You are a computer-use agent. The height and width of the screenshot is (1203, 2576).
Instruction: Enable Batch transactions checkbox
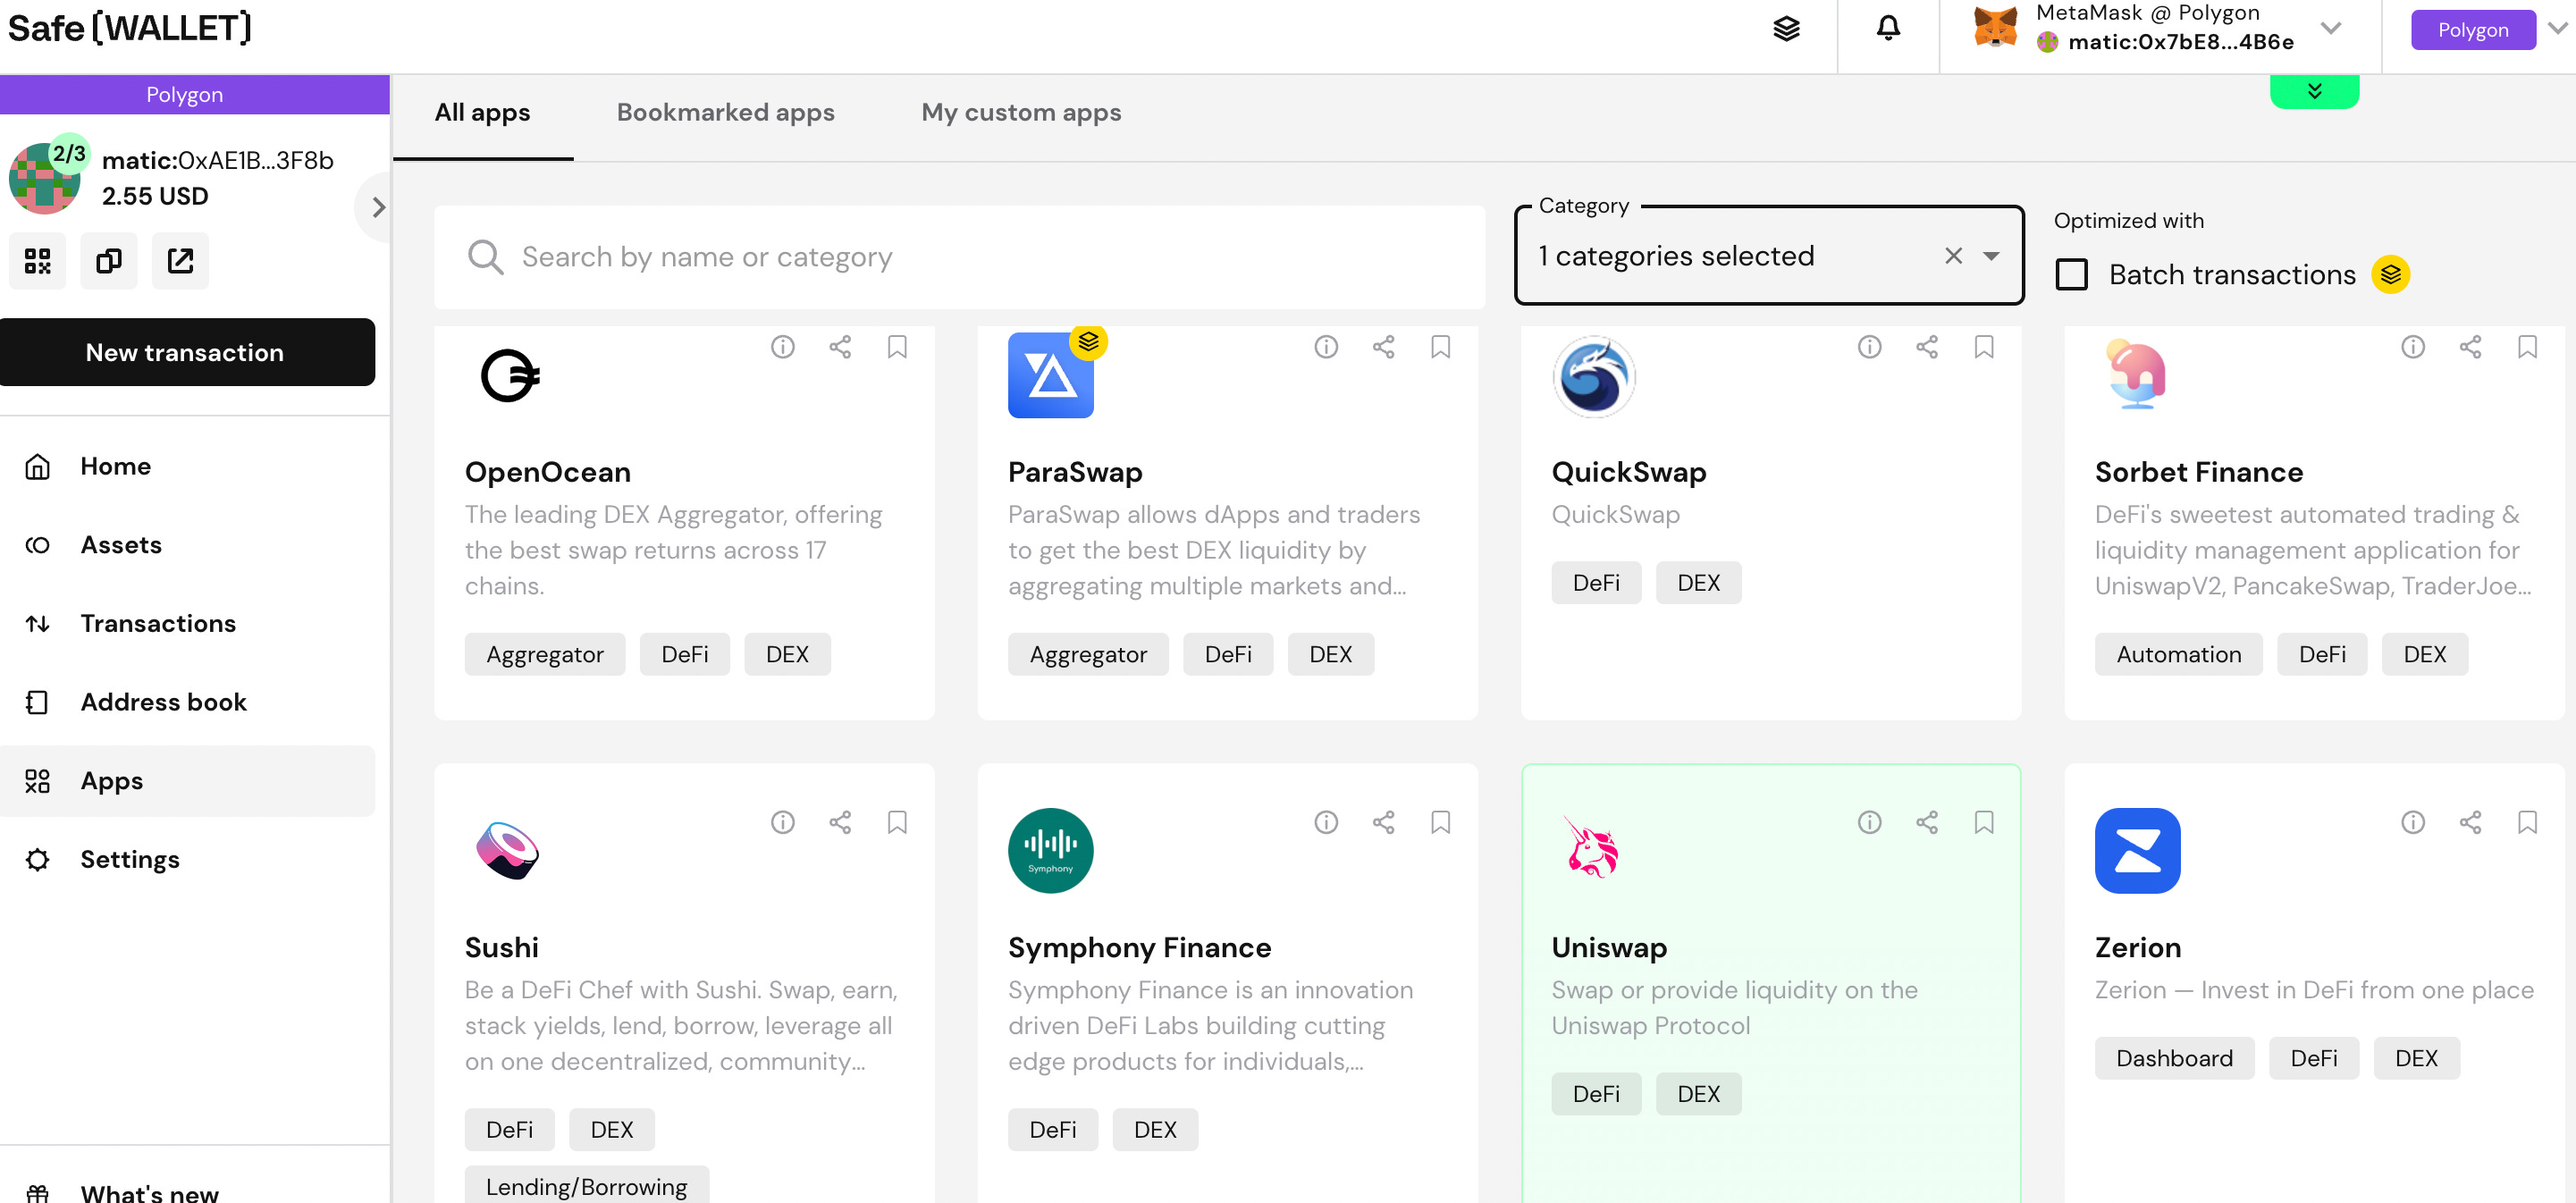click(x=2071, y=274)
